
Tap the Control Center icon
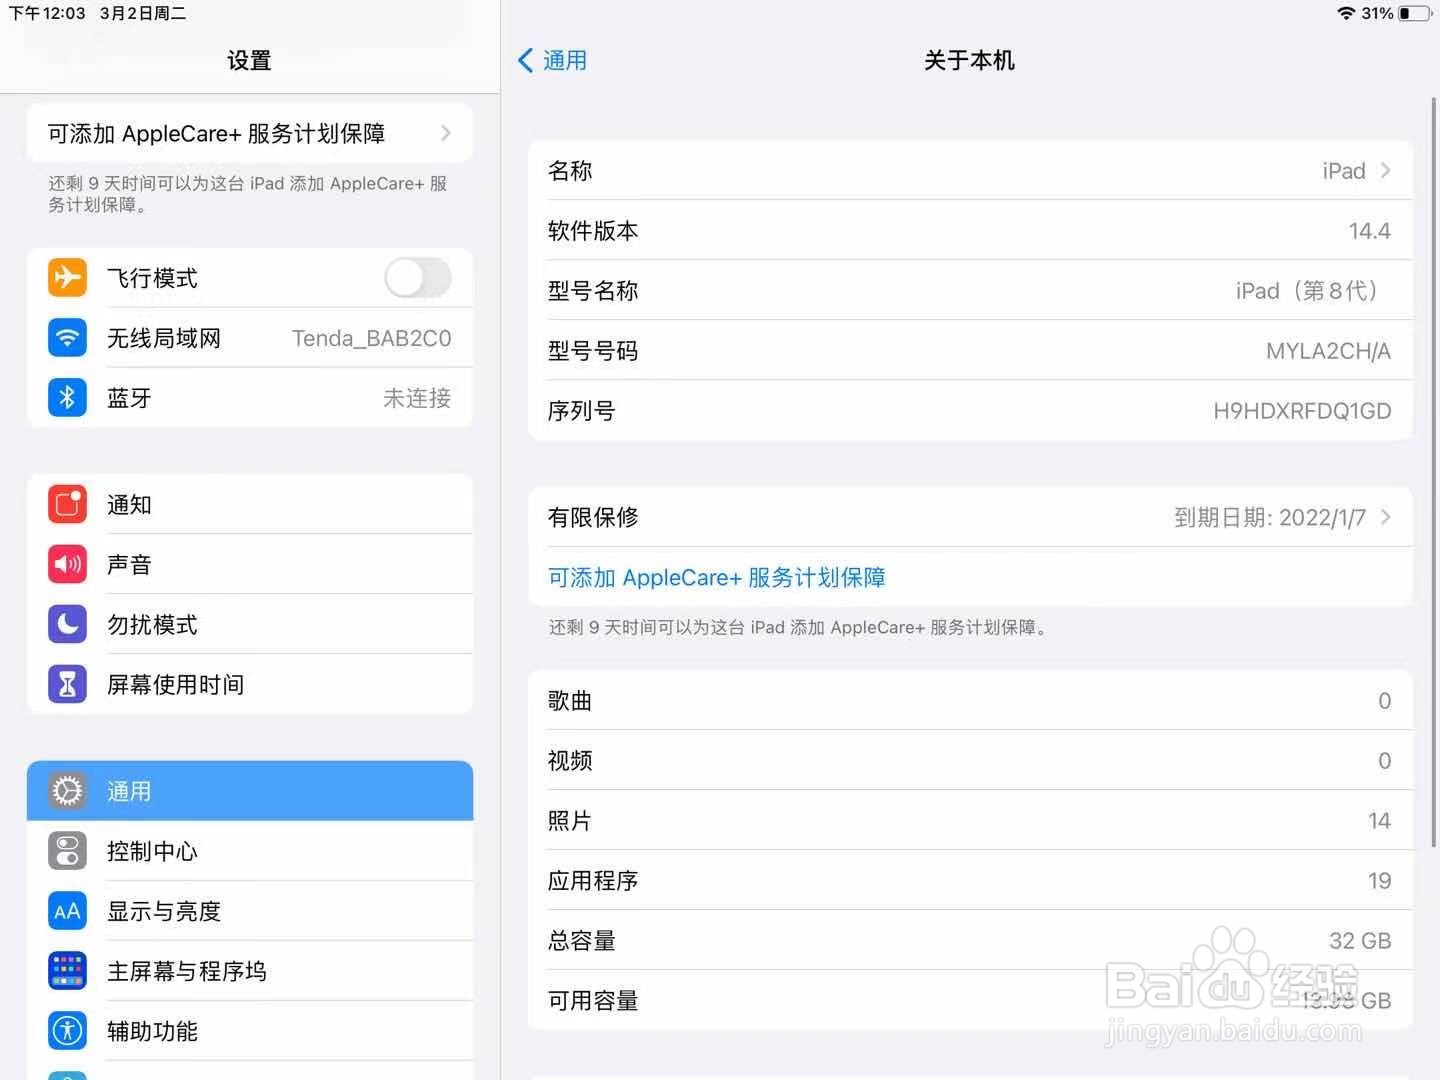click(67, 851)
